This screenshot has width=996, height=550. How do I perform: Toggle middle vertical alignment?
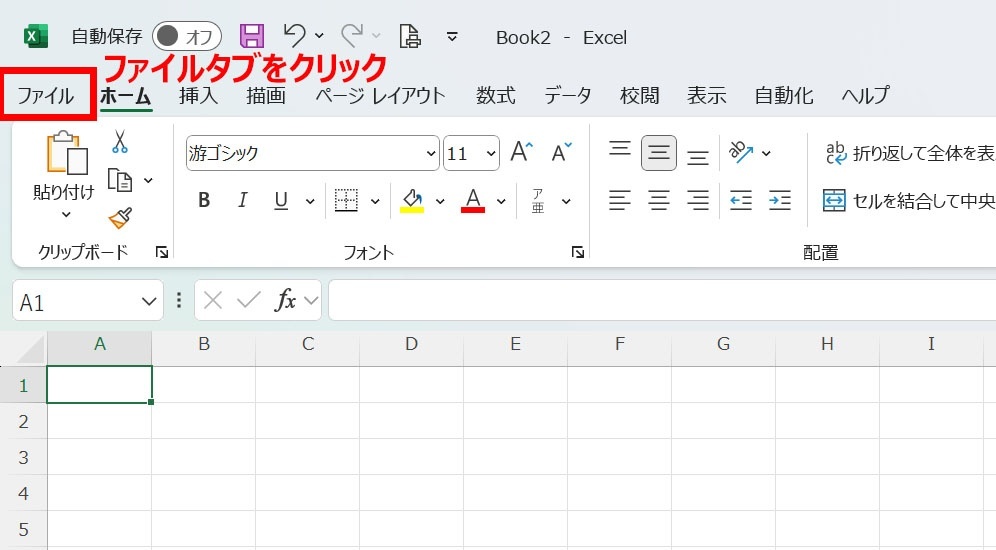coord(659,152)
